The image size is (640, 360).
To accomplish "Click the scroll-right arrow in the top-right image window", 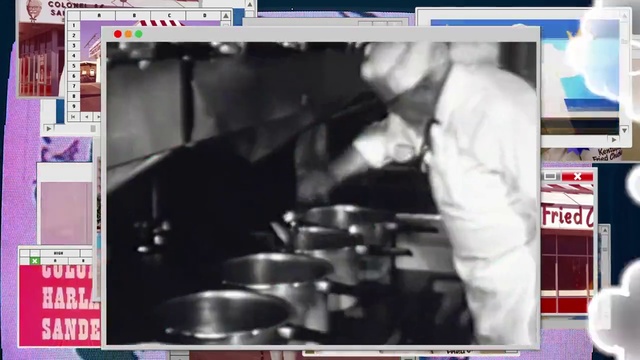I will pos(614,140).
